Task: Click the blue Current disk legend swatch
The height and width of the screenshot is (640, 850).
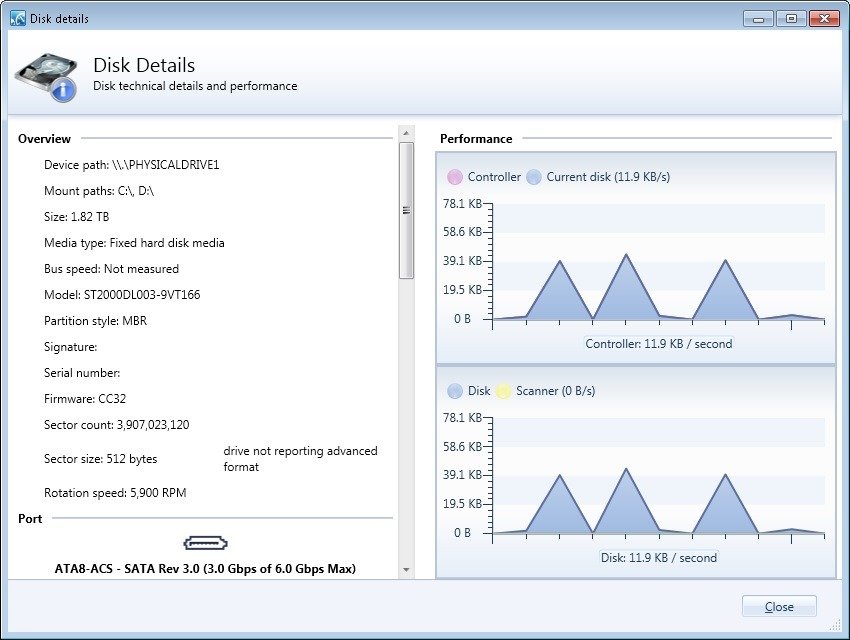Action: 533,177
